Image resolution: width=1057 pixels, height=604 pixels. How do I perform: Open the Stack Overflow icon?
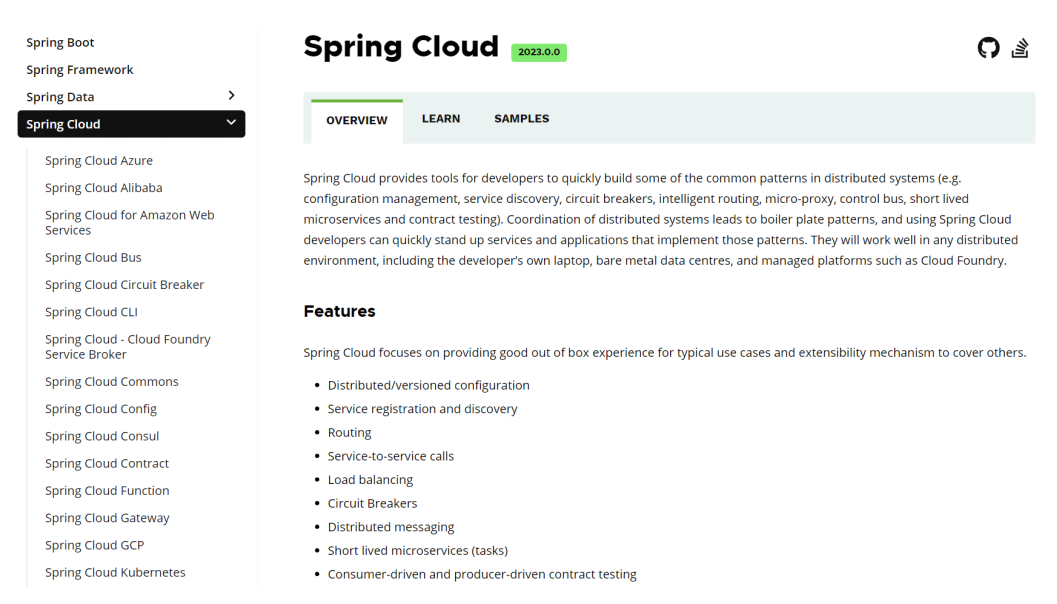1020,48
